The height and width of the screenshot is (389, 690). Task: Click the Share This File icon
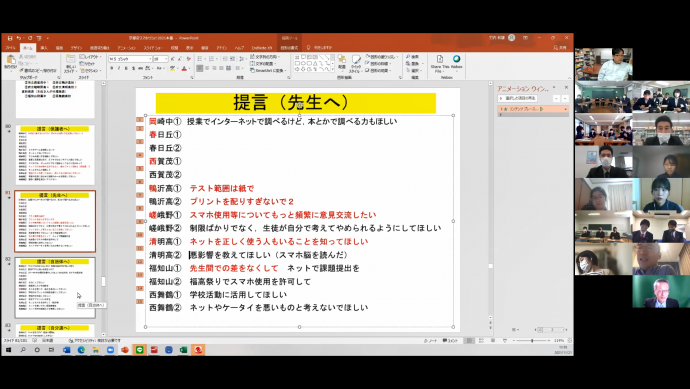pyautogui.click(x=439, y=64)
